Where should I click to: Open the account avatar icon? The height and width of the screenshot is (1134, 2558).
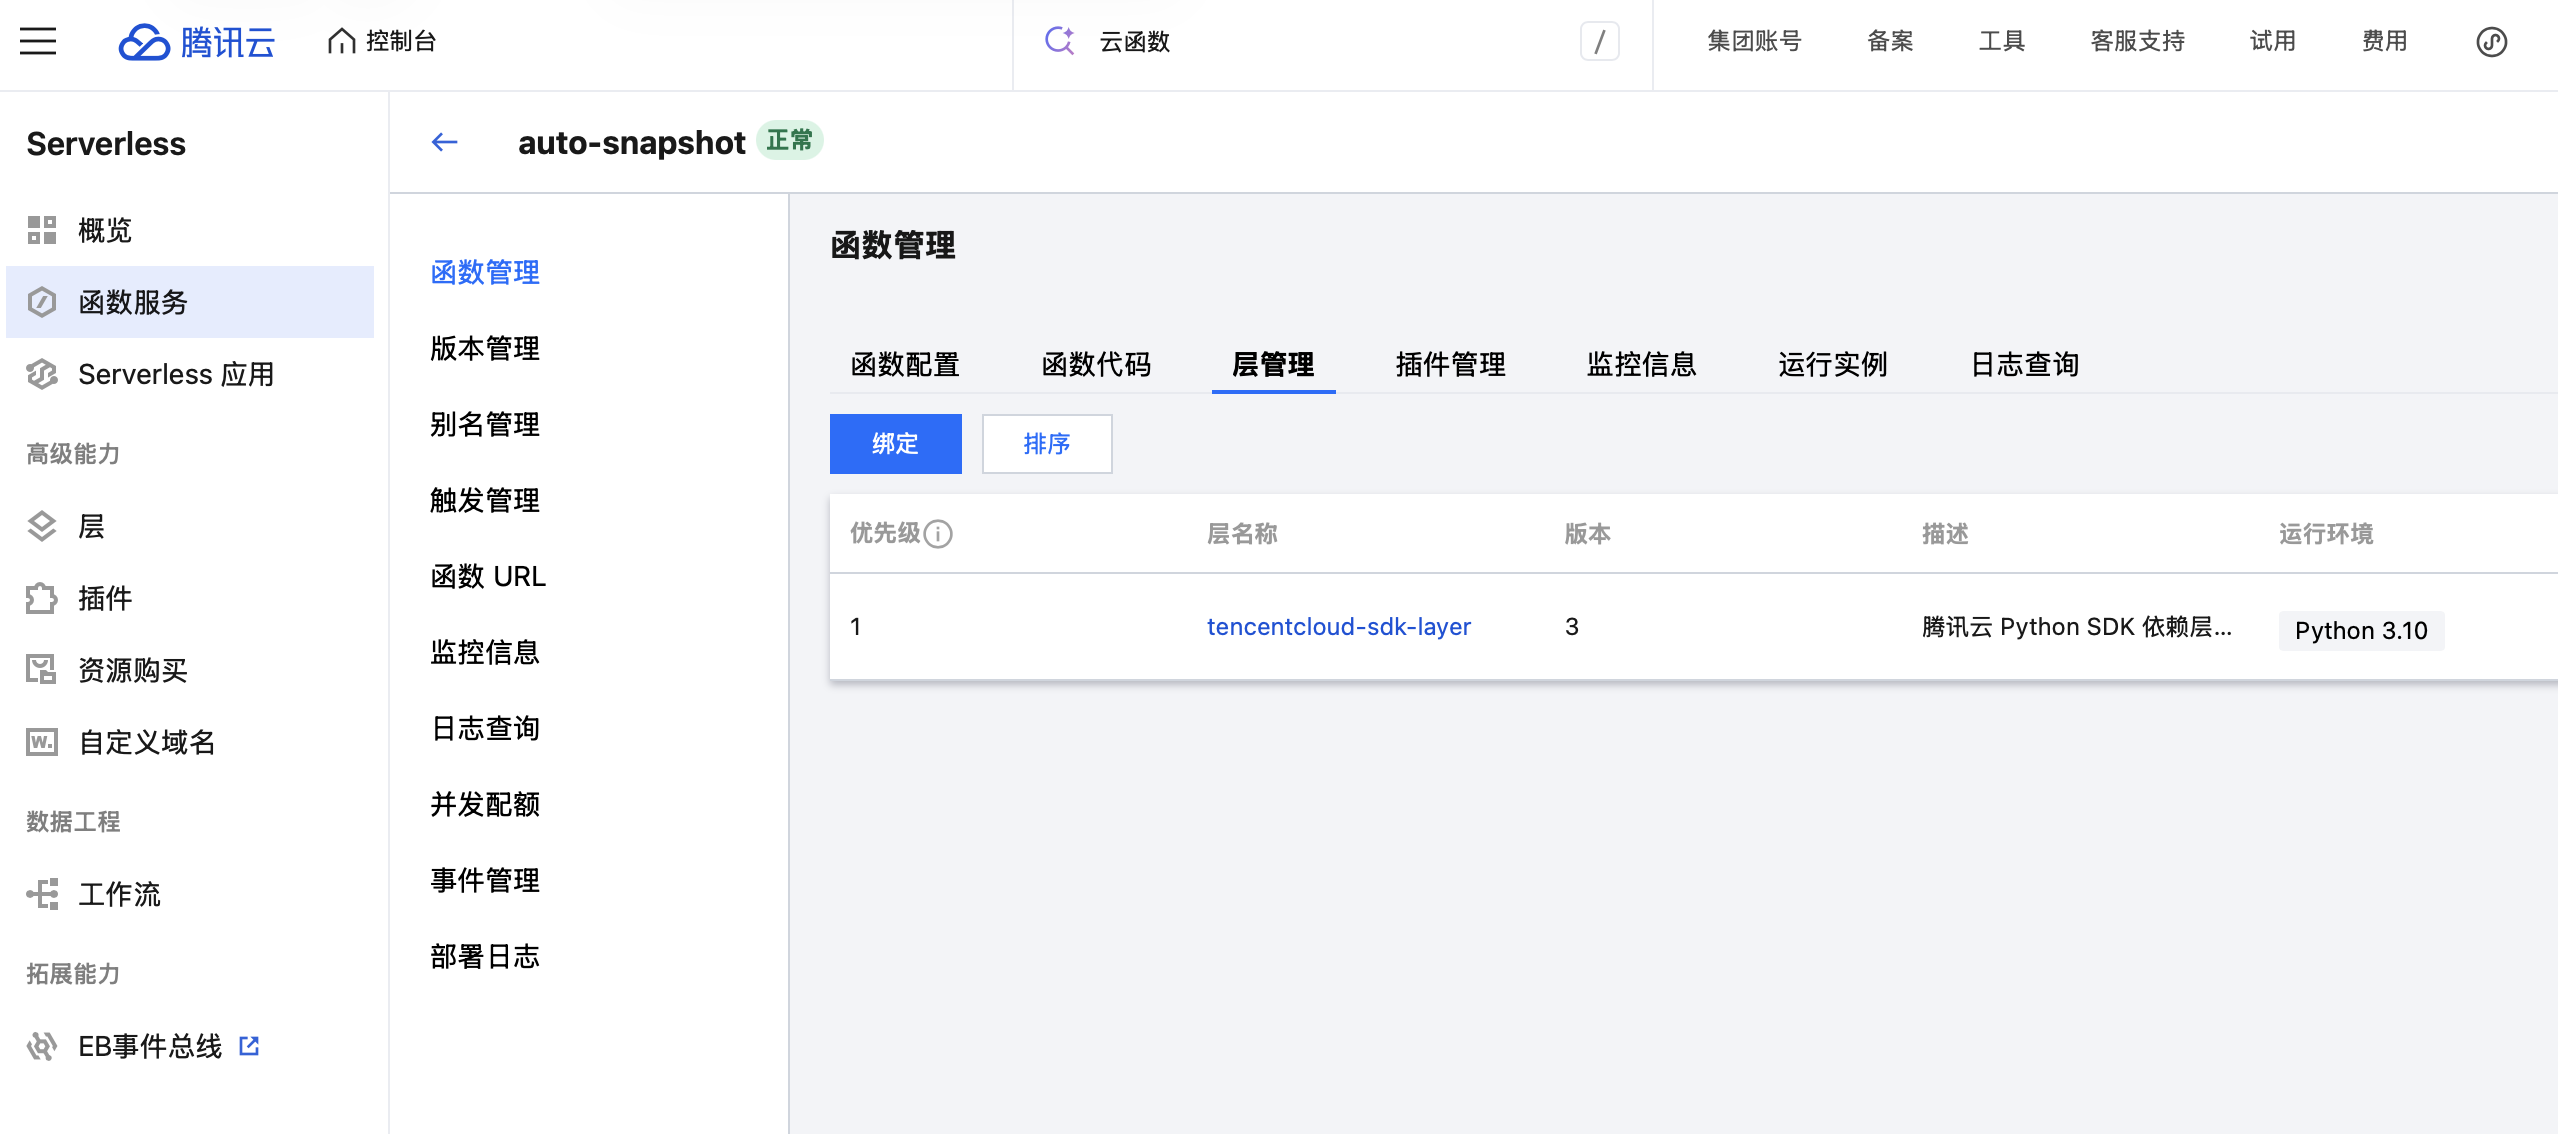2491,41
